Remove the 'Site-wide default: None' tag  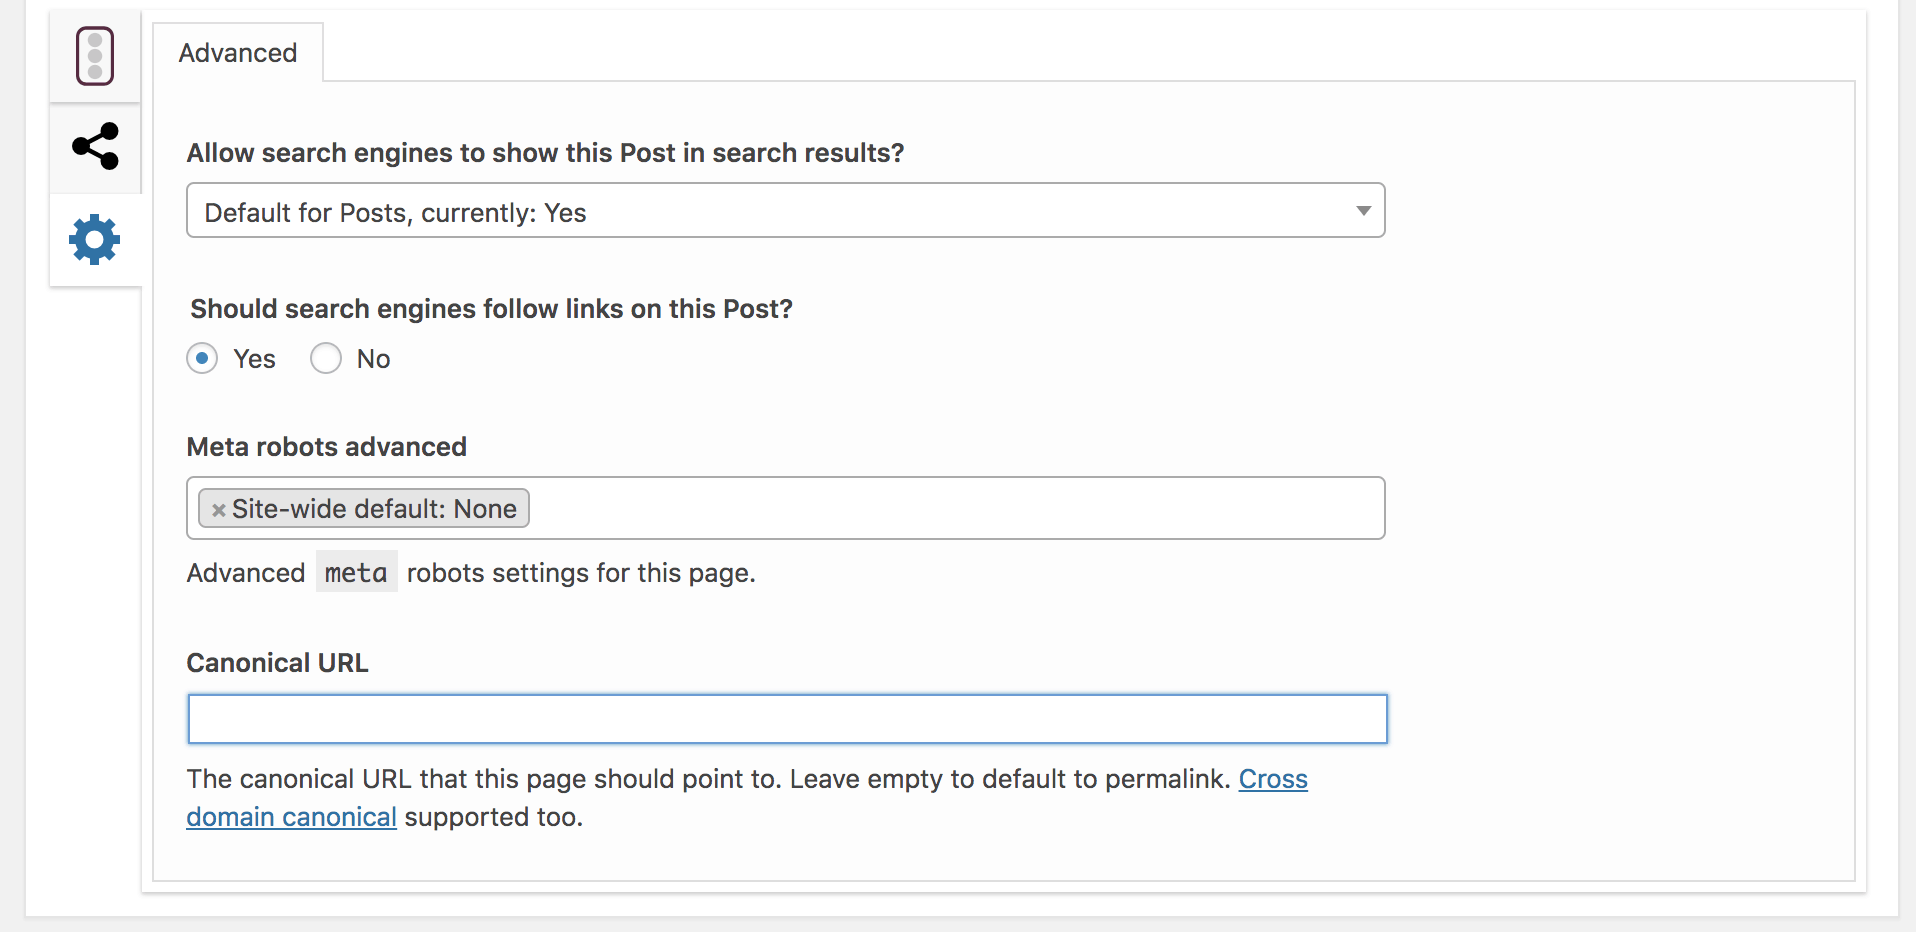click(x=218, y=510)
